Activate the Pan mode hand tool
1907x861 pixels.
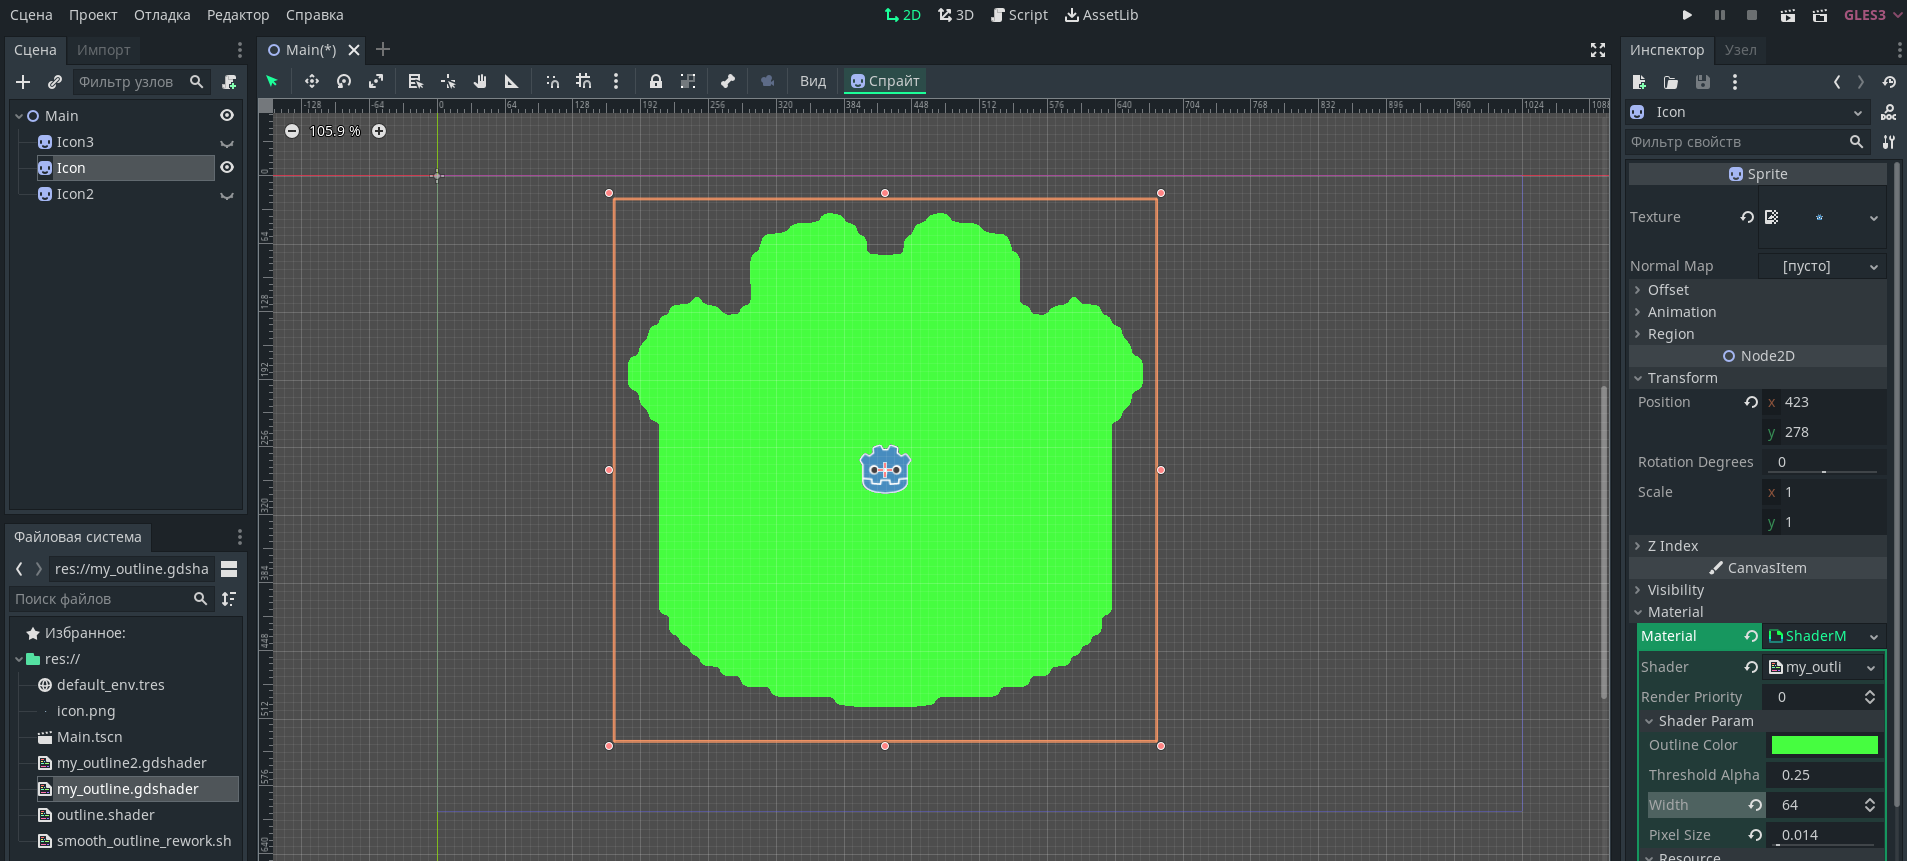pos(480,81)
